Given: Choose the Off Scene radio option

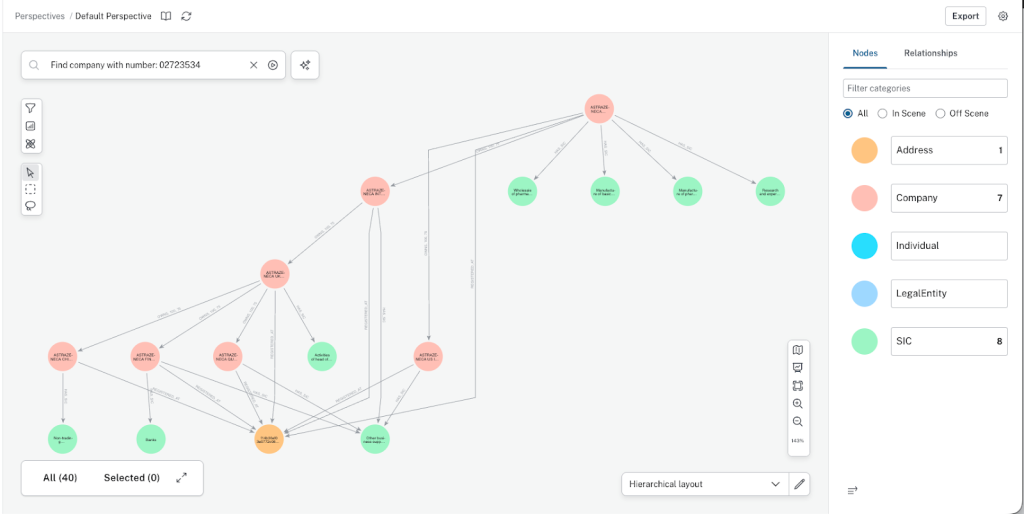Looking at the screenshot, I should (940, 114).
